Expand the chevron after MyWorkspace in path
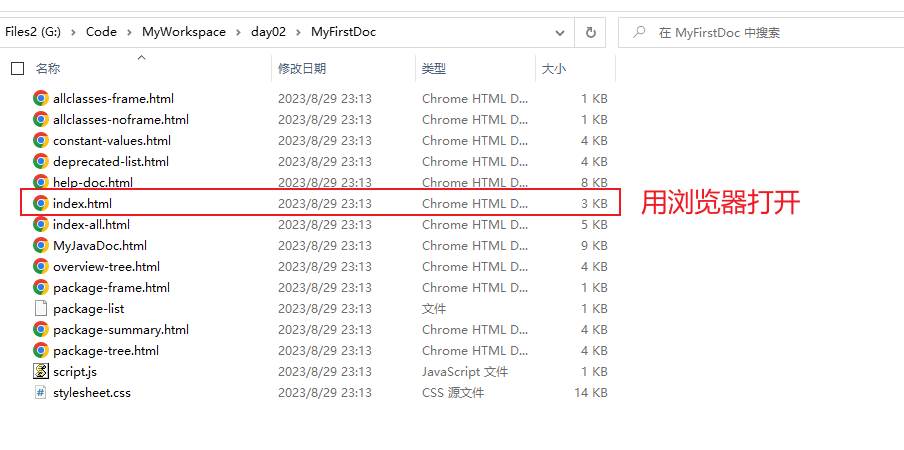The width and height of the screenshot is (904, 450). click(238, 32)
